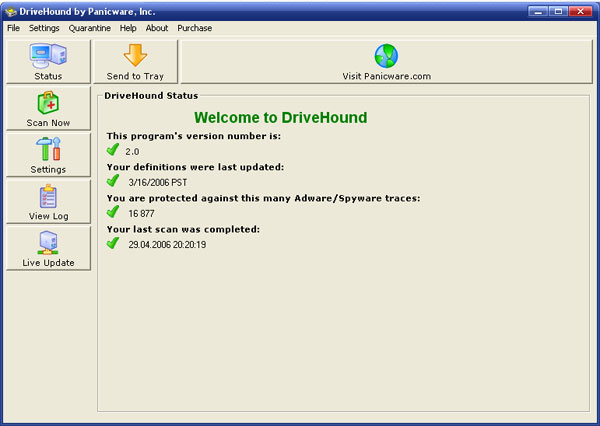Click the DriveHound title bar app icon
The image size is (600, 426).
click(x=10, y=11)
